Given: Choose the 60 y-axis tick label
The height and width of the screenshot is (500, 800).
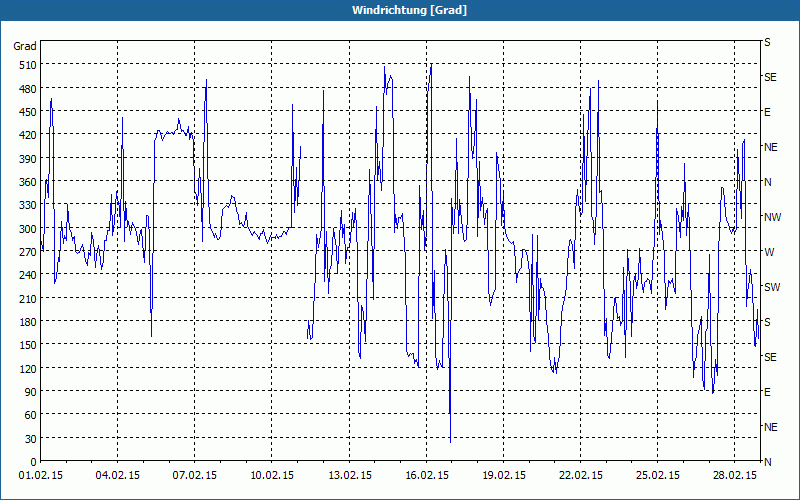Looking at the screenshot, I should [31, 415].
